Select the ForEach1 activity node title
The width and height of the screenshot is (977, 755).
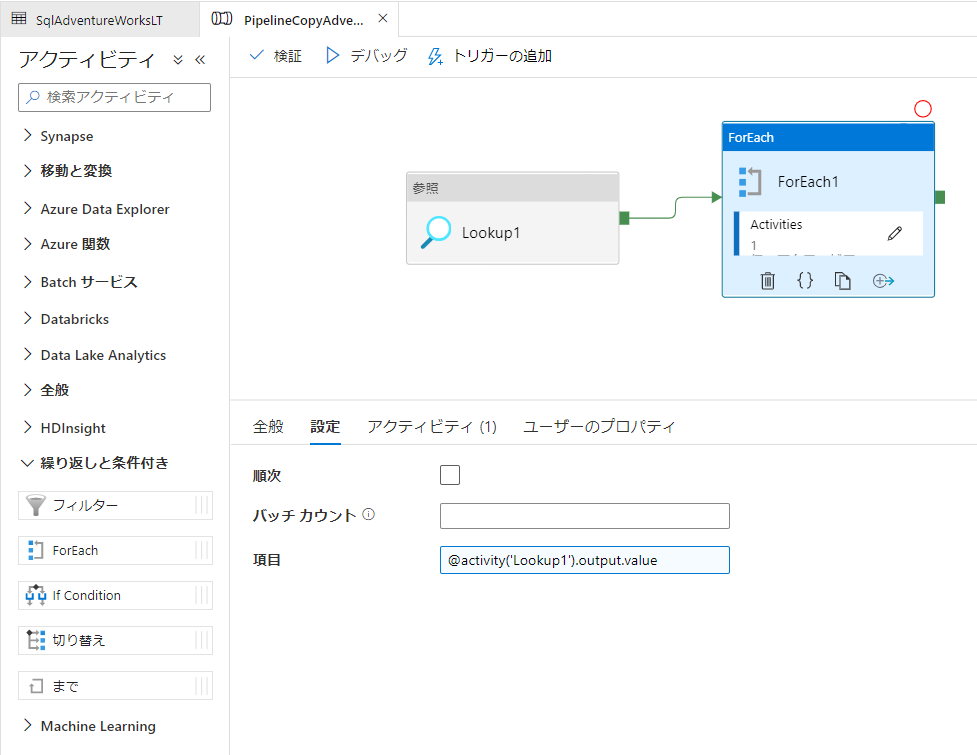808,182
